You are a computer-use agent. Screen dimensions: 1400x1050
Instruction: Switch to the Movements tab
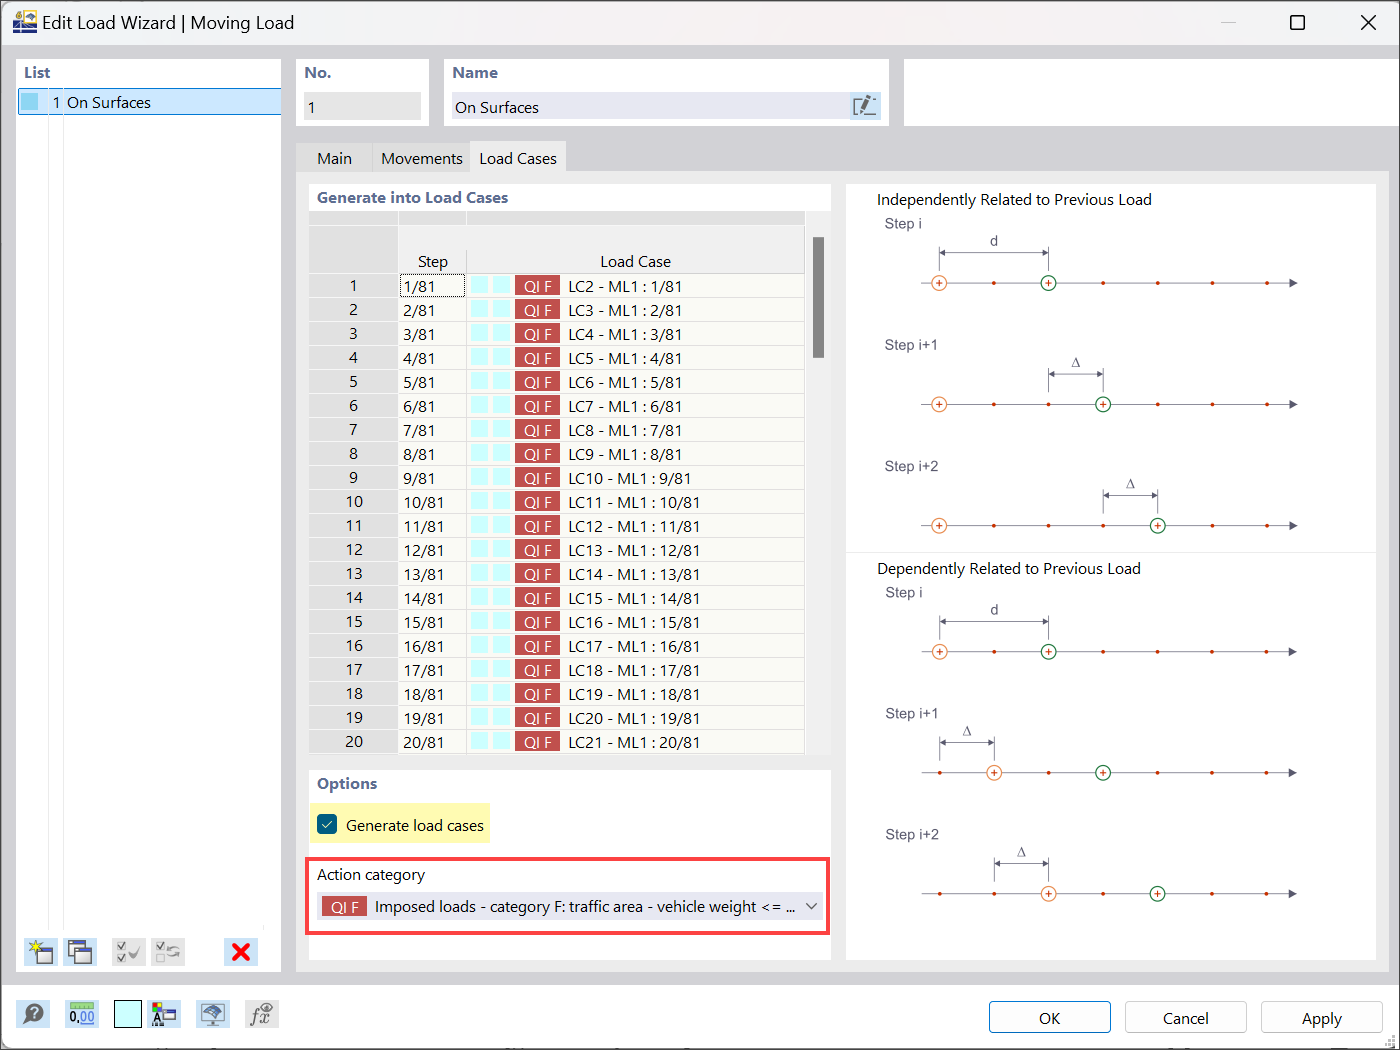coord(421,157)
